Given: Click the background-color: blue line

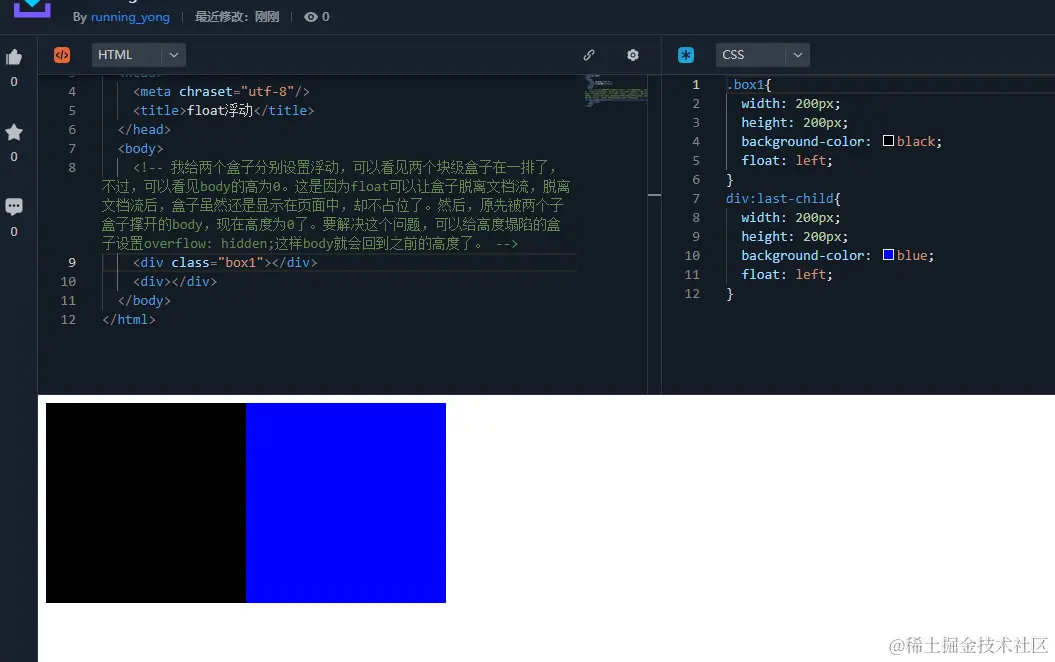Looking at the screenshot, I should [x=837, y=256].
